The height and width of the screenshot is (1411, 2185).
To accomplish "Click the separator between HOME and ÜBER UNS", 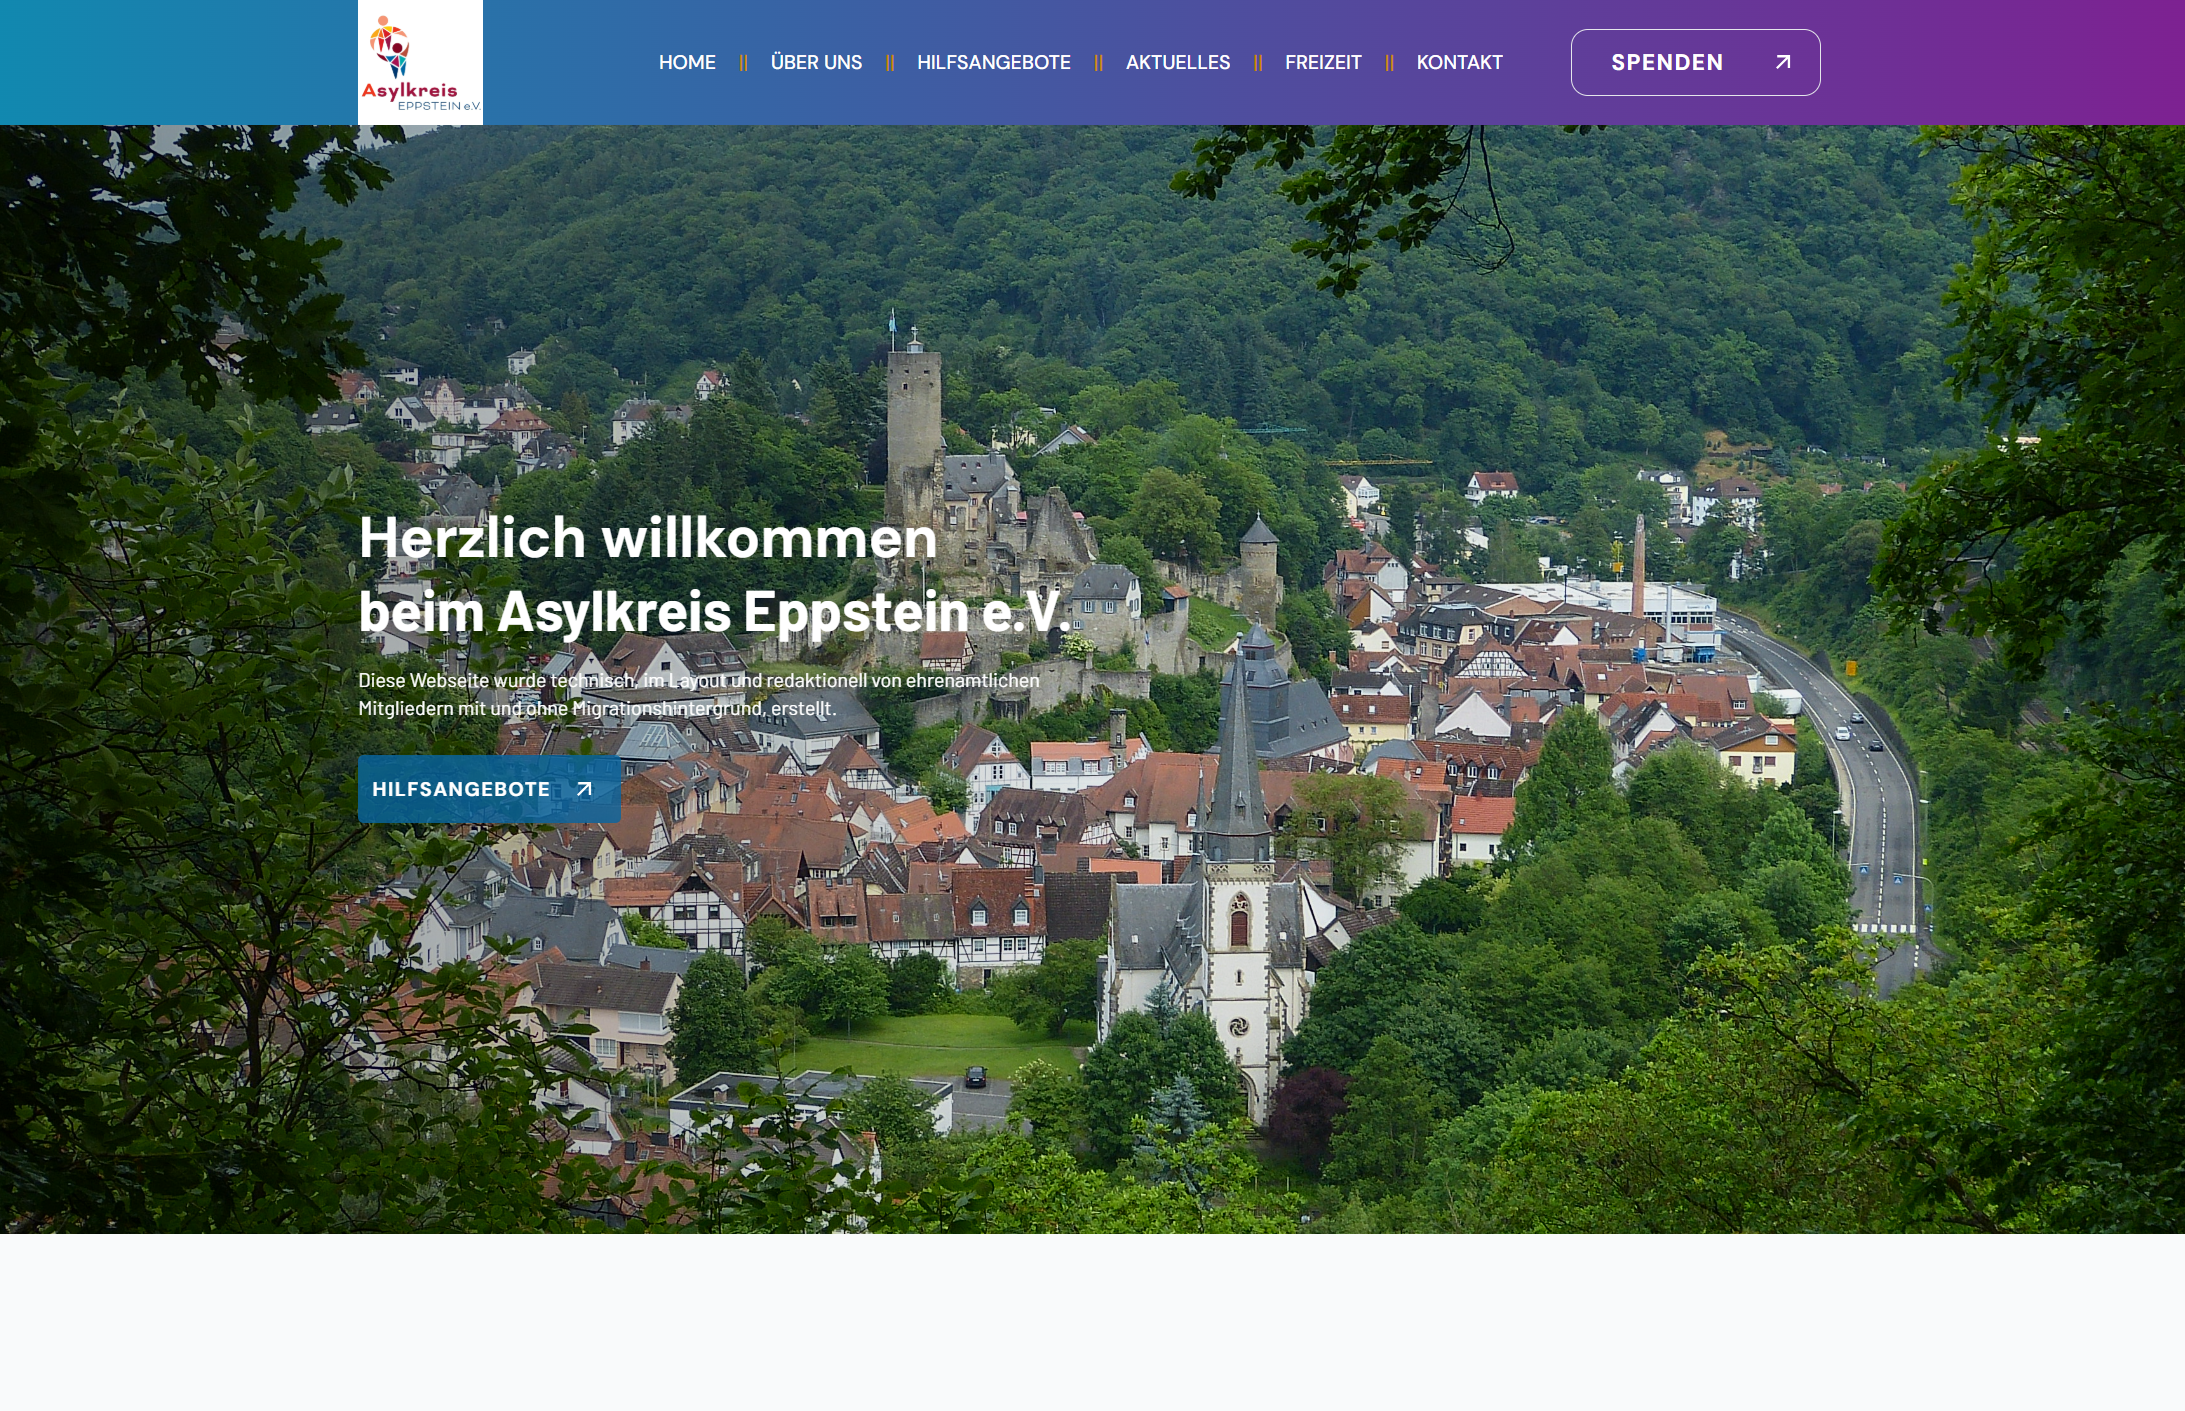I will coord(743,63).
